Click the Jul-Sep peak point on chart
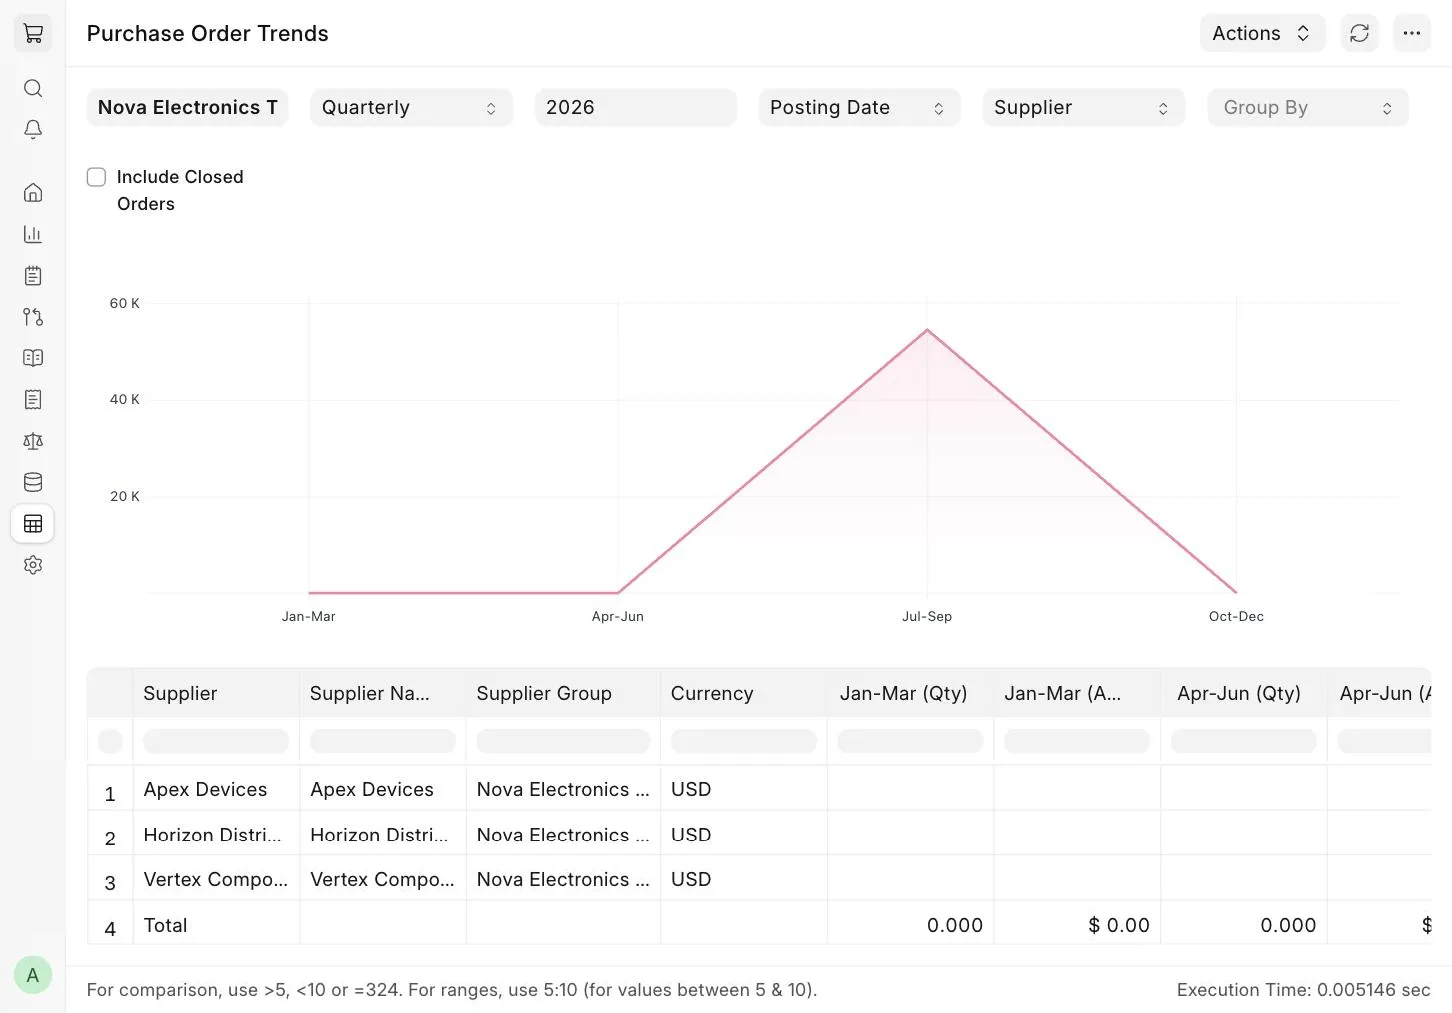Screen dimensions: 1452x1013 927,330
